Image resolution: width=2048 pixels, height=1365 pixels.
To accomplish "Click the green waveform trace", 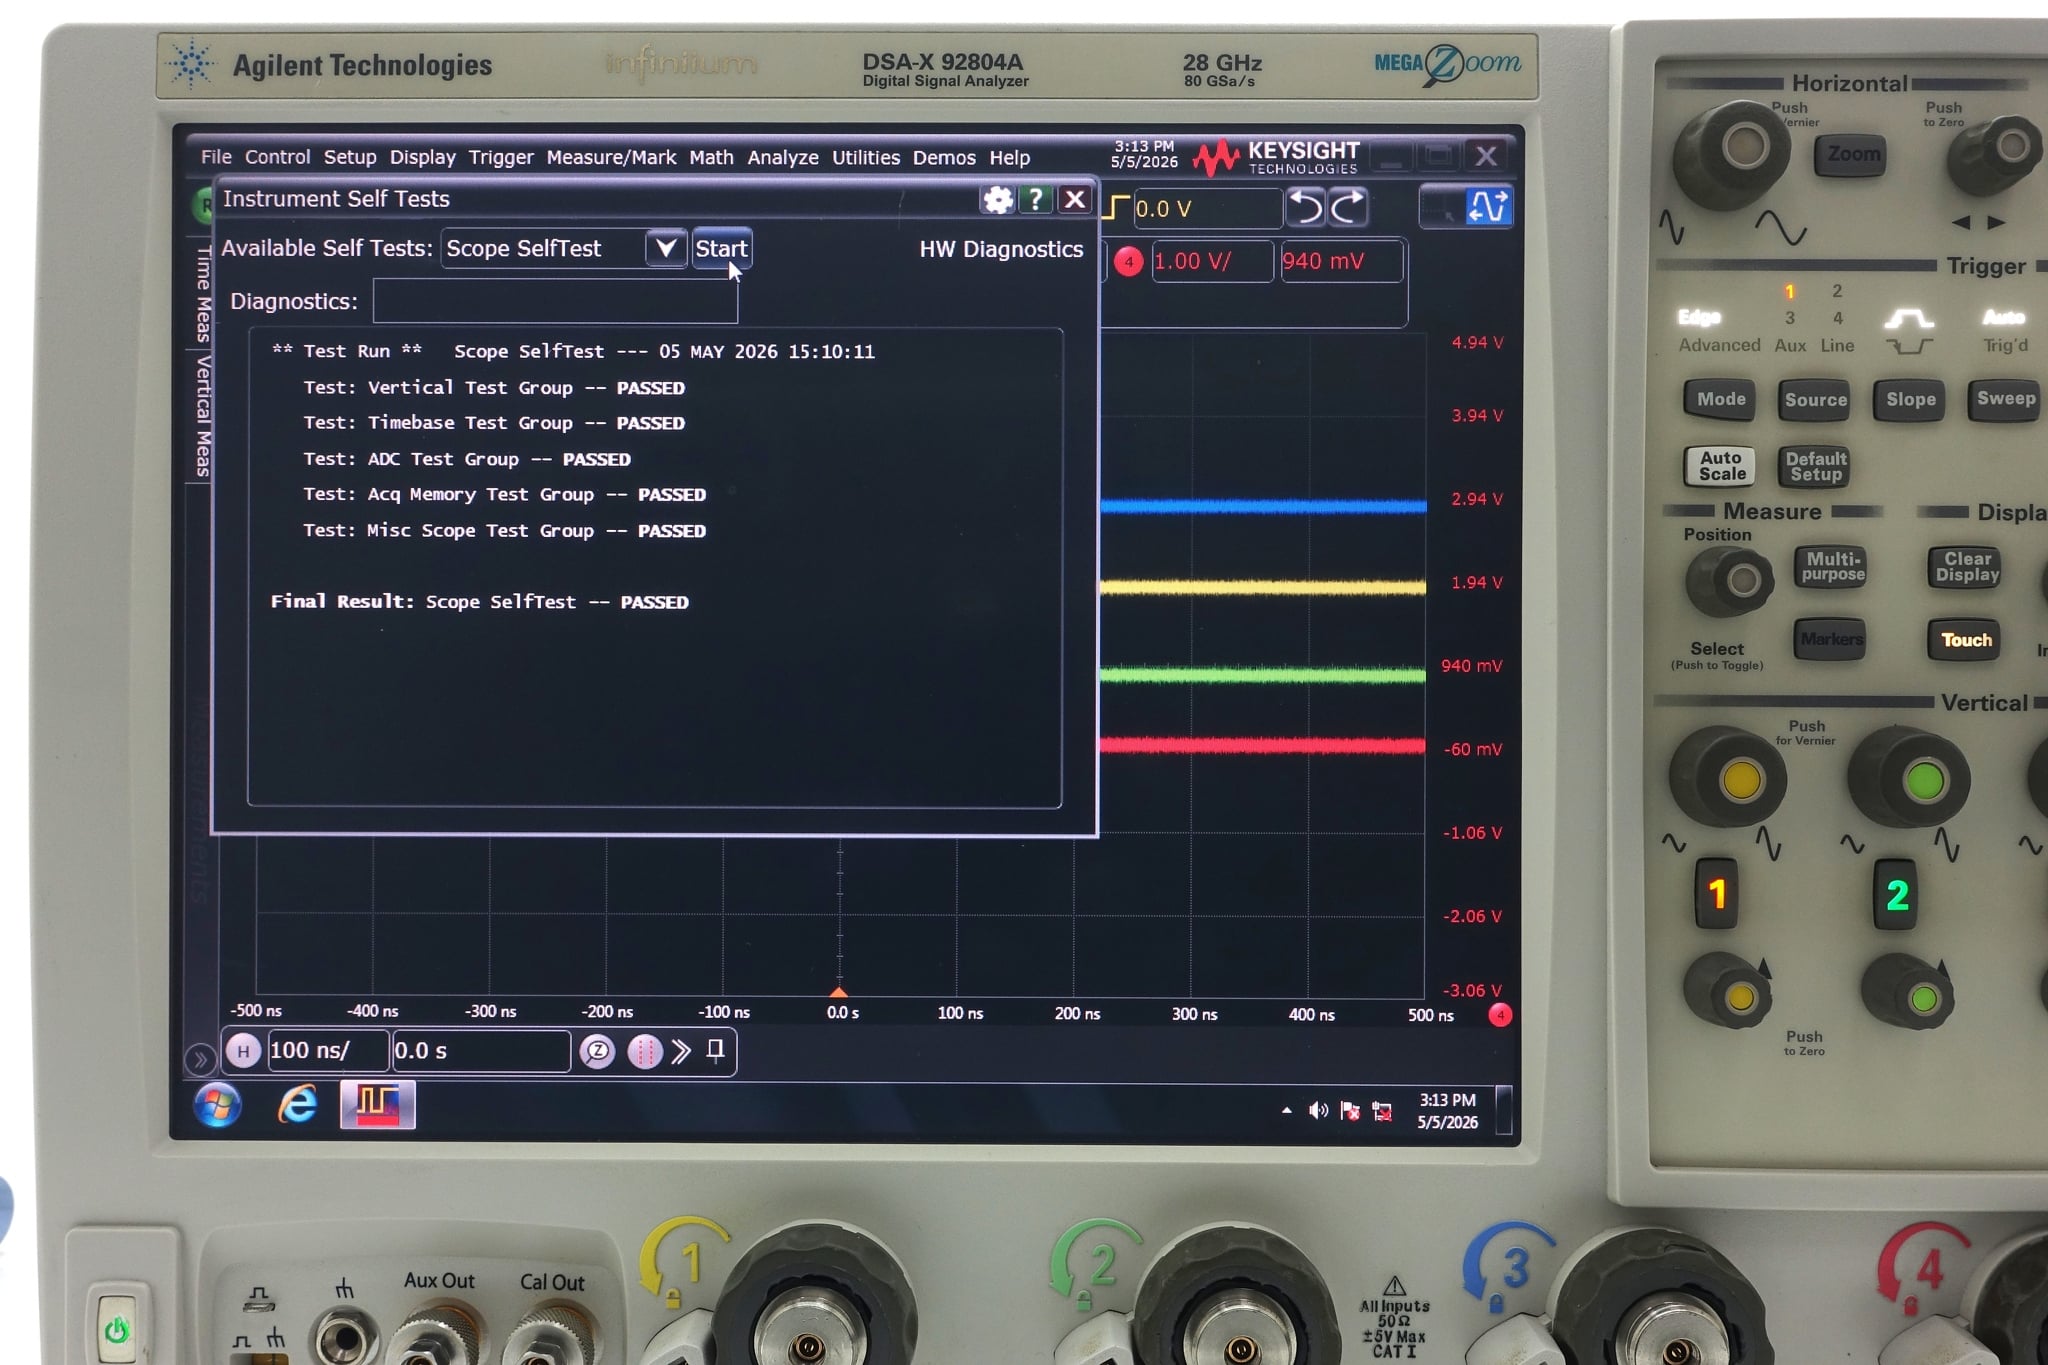I will click(x=1263, y=676).
